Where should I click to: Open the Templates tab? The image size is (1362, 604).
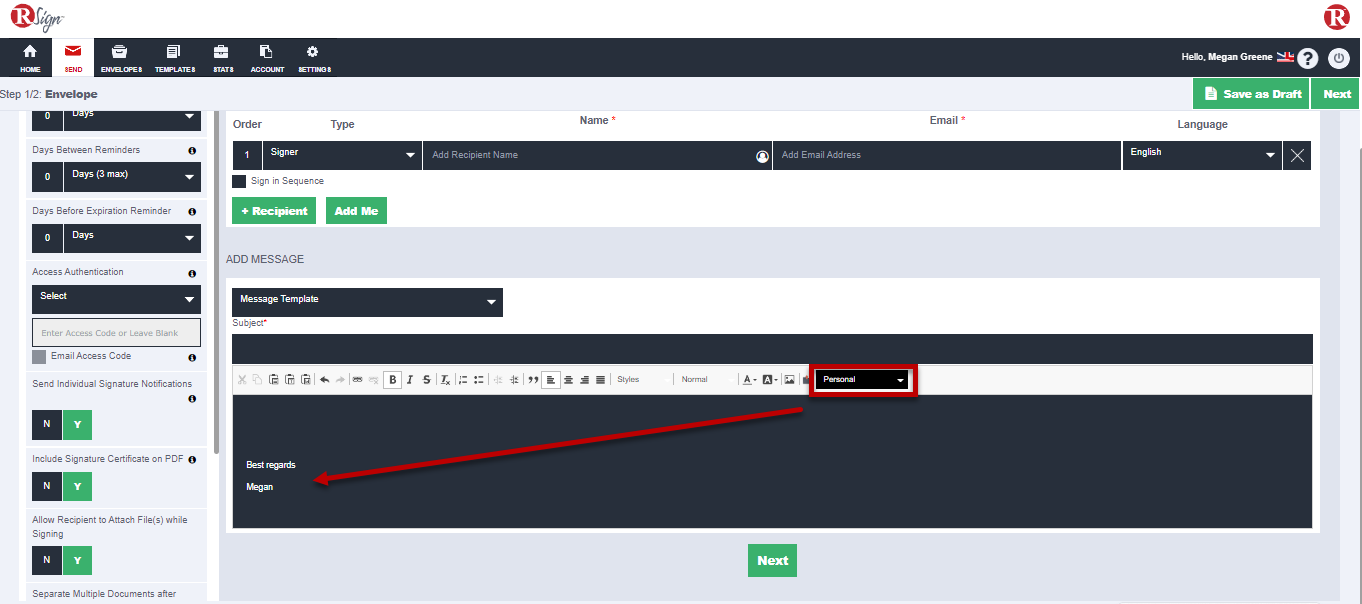click(x=175, y=59)
